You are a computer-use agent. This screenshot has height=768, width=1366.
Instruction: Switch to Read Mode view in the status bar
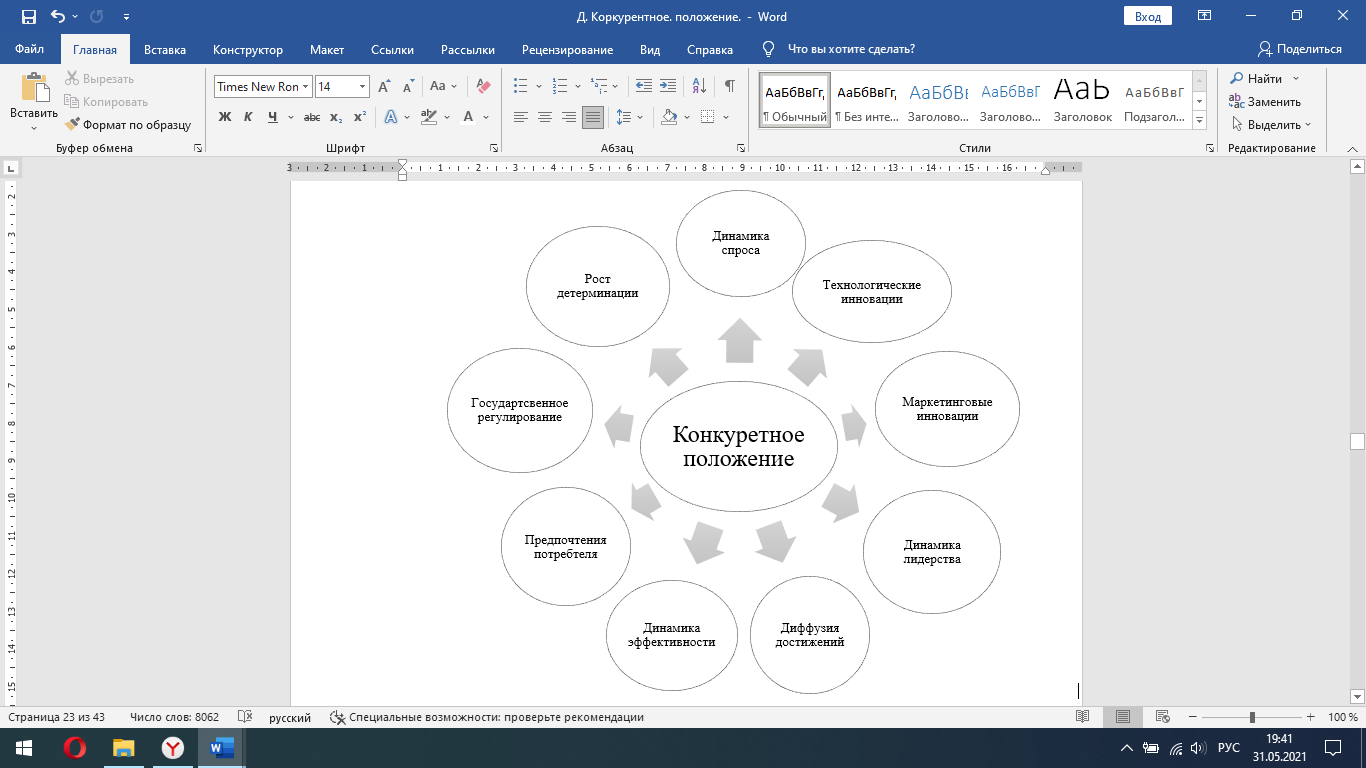tap(1082, 717)
